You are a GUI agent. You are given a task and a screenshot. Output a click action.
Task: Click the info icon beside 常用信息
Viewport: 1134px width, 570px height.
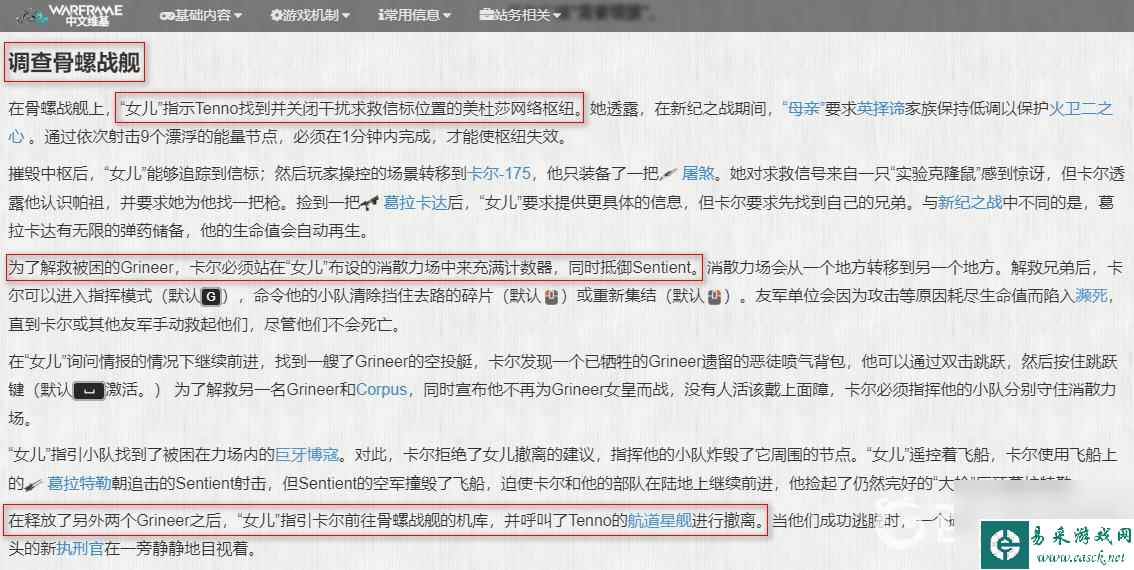click(x=380, y=14)
